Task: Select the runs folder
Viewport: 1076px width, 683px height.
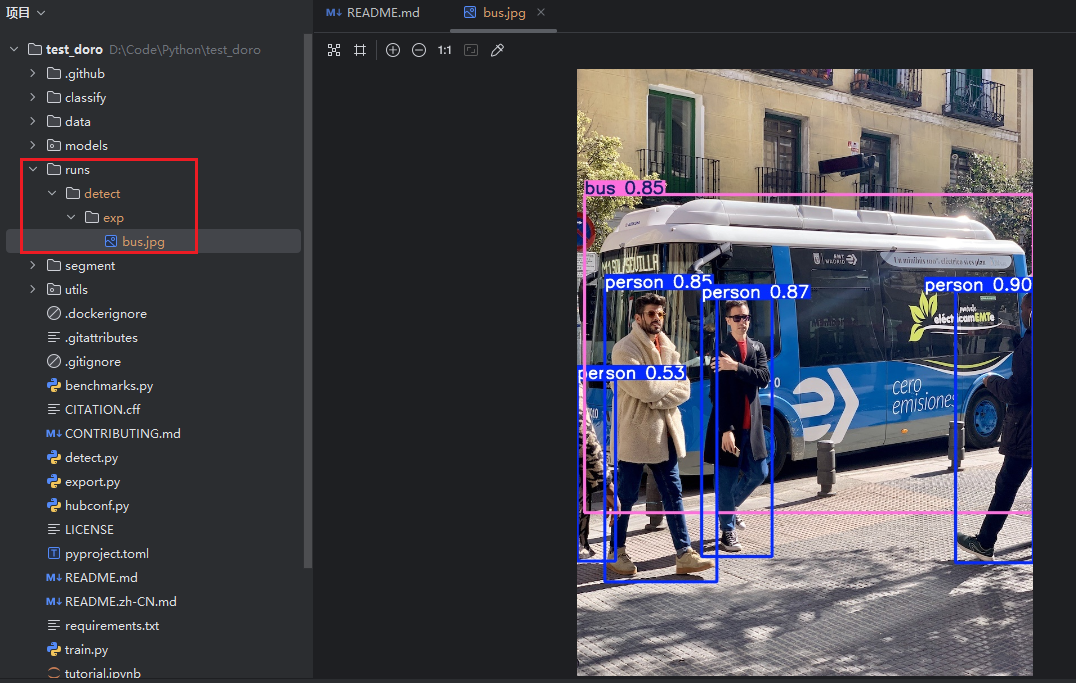Action: [x=153, y=170]
